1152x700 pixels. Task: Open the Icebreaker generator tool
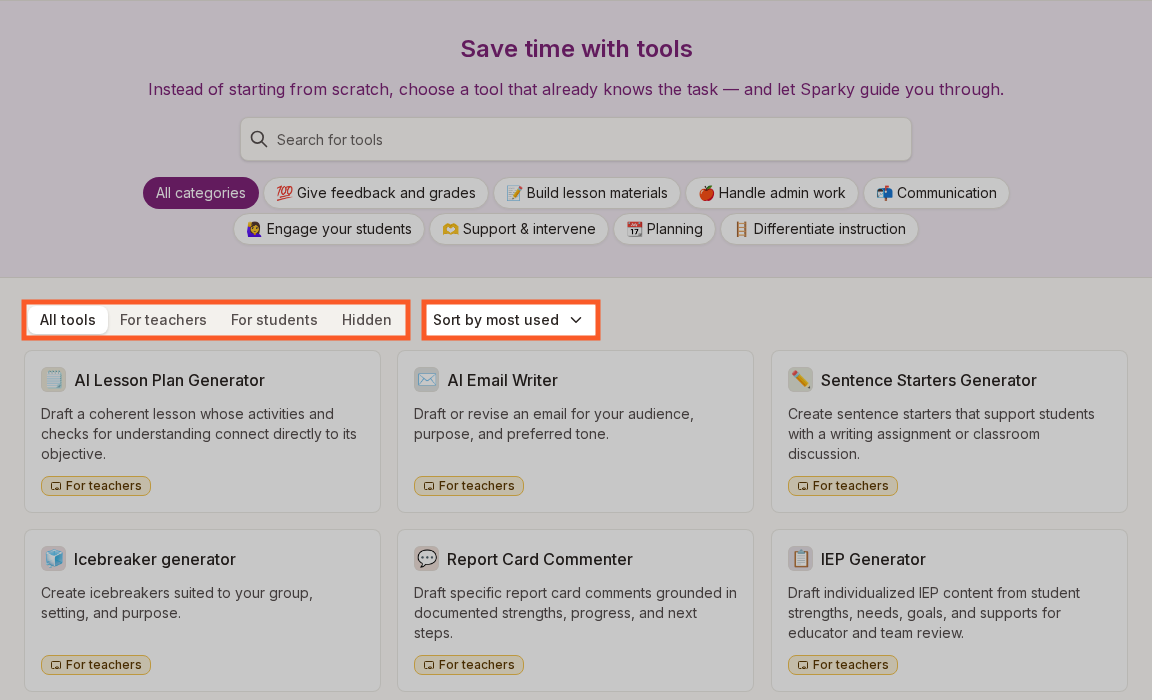pos(203,610)
